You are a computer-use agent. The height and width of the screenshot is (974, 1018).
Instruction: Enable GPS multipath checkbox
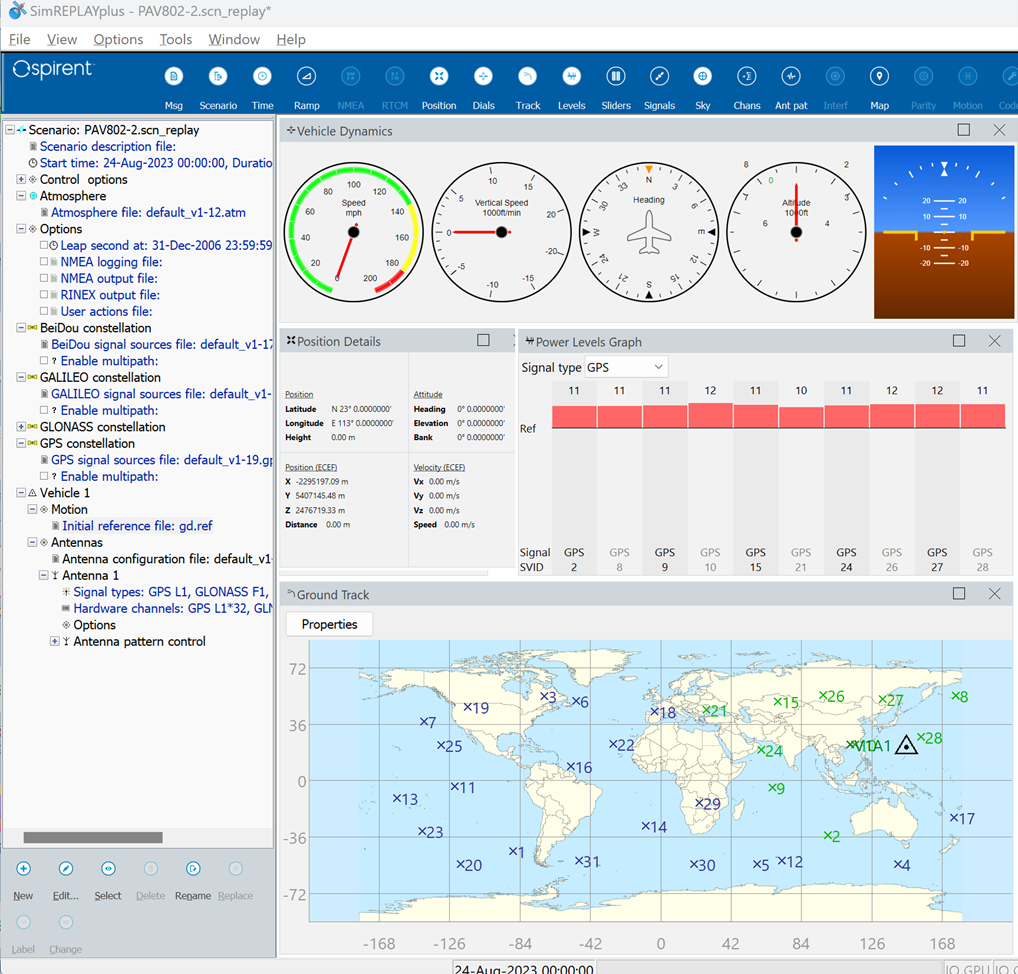click(x=43, y=476)
